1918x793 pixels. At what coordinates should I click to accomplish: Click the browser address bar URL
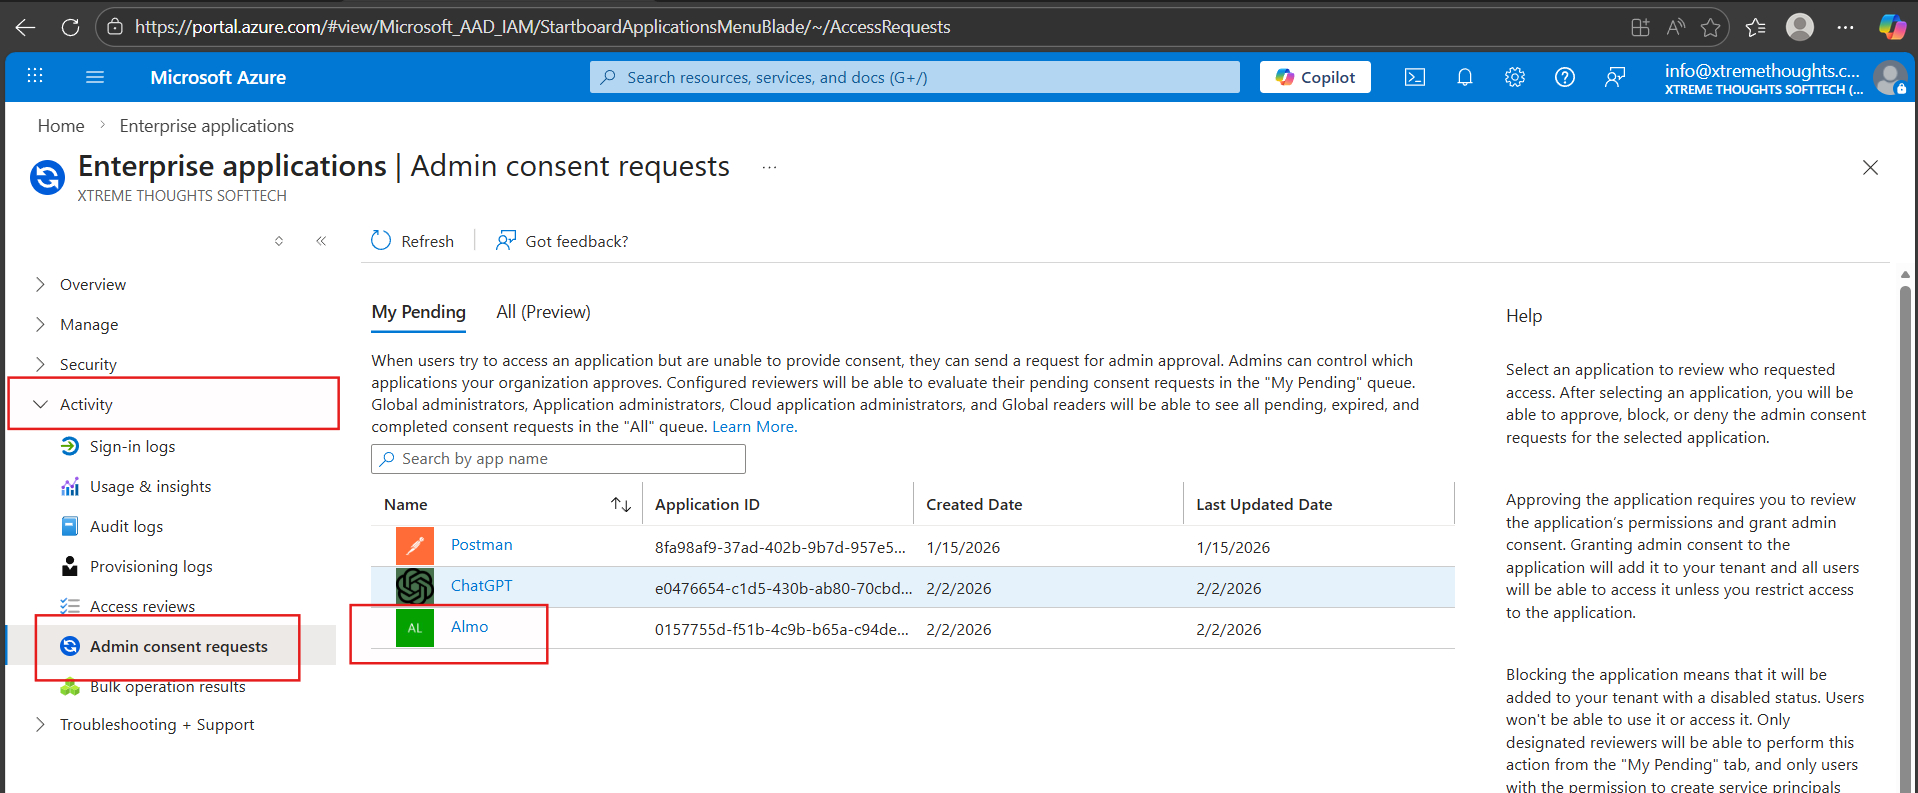coord(542,27)
